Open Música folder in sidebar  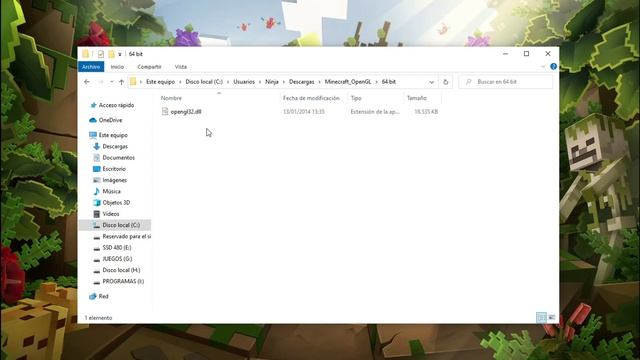[111, 191]
